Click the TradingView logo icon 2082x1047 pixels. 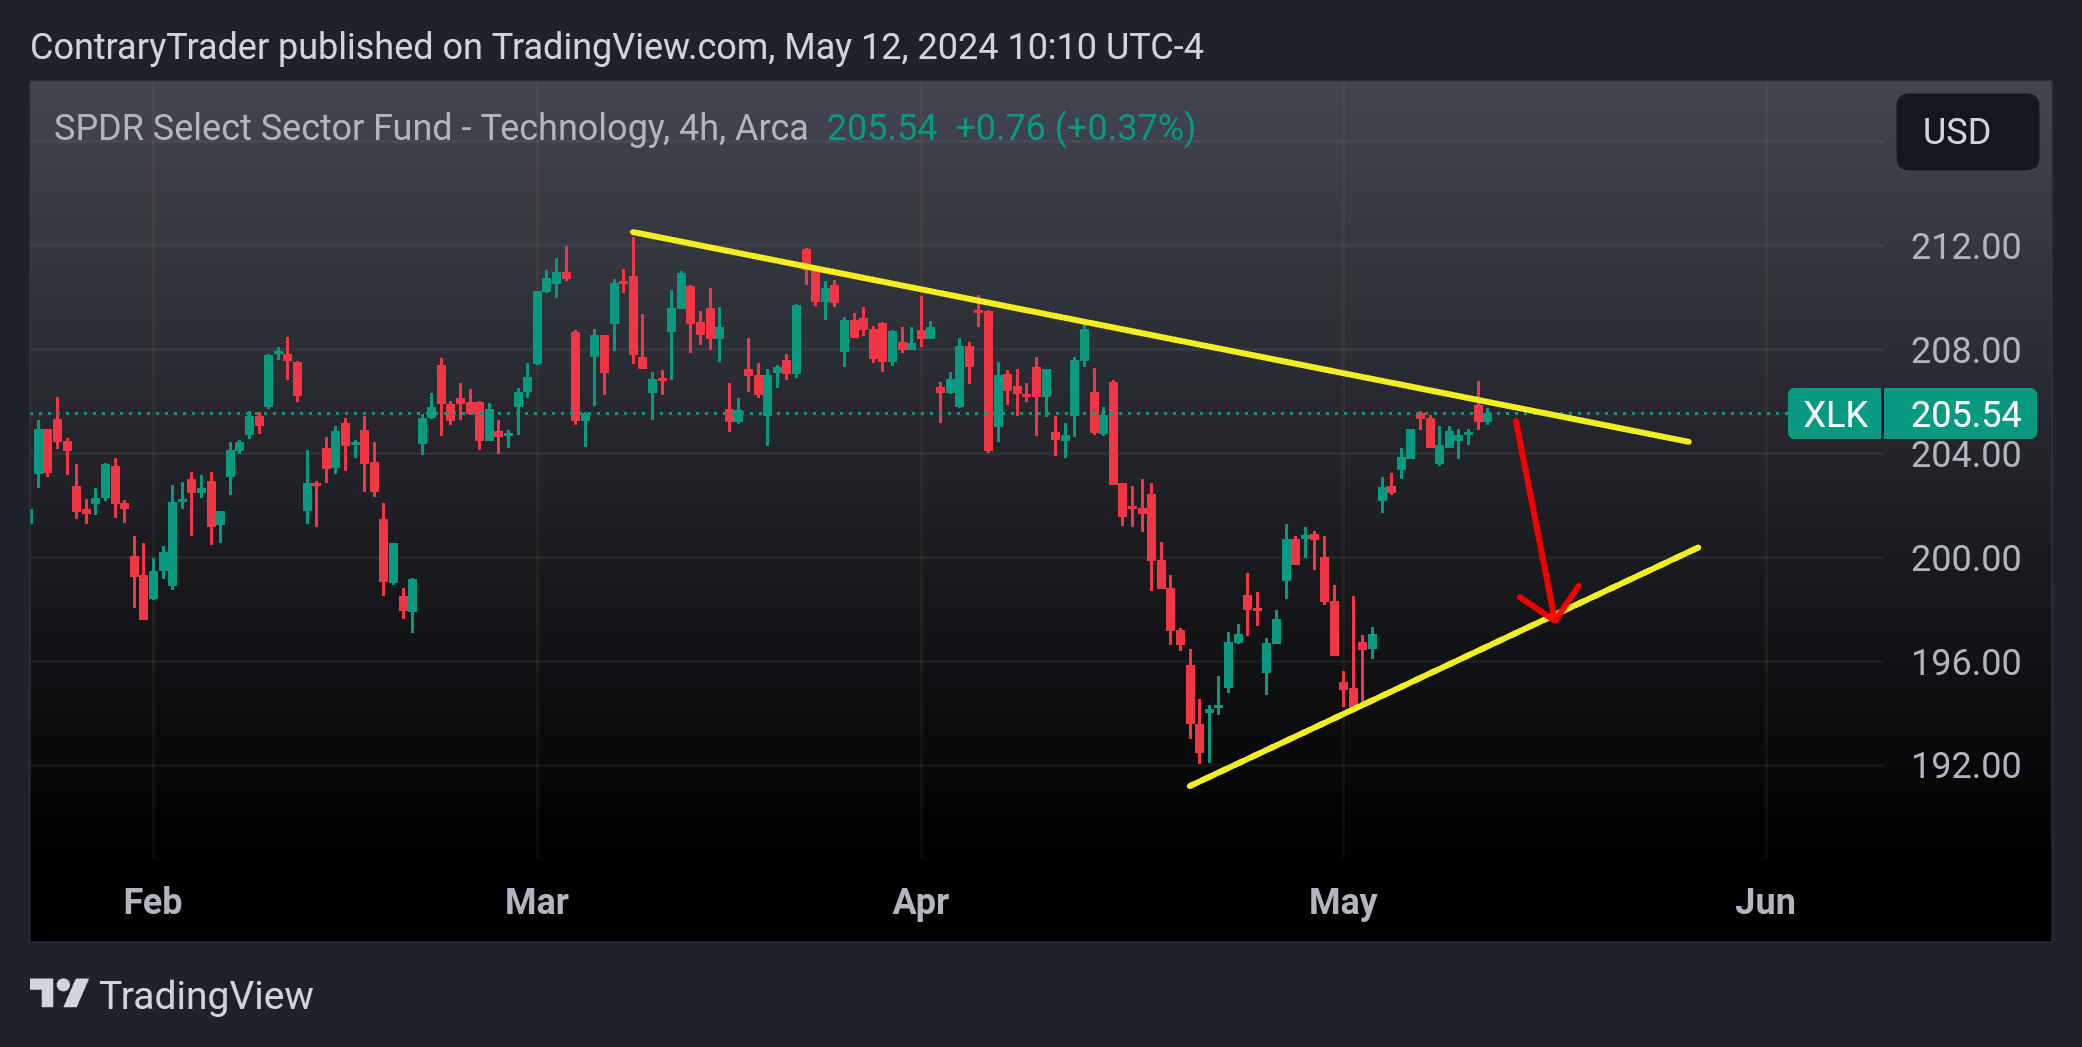coord(59,994)
